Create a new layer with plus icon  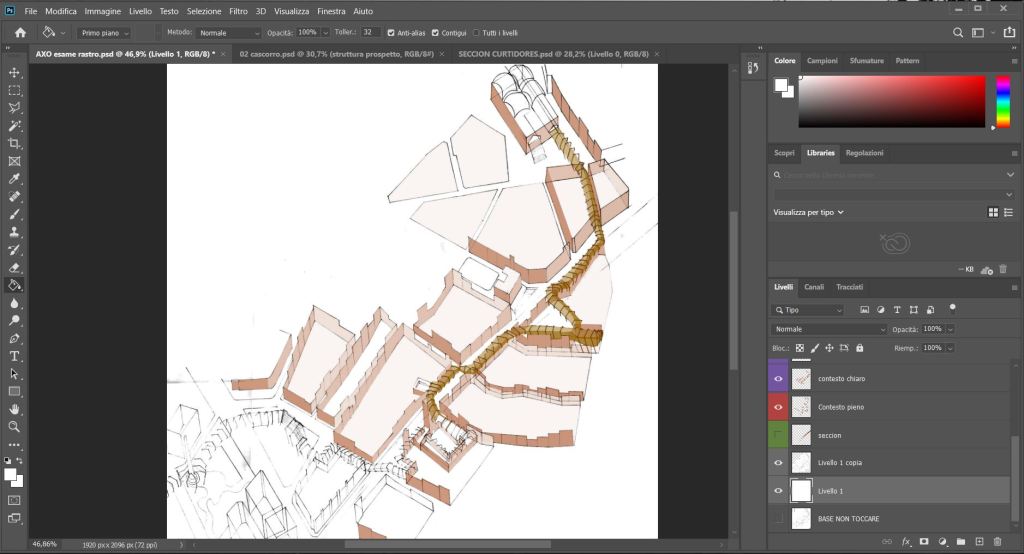[979, 542]
